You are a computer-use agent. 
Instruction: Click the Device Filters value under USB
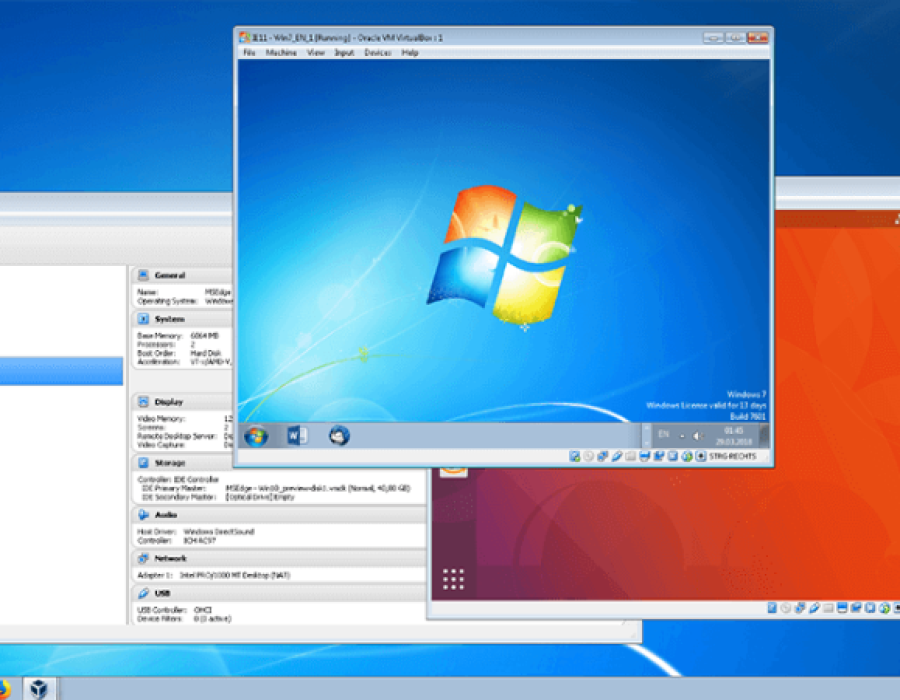[x=212, y=619]
